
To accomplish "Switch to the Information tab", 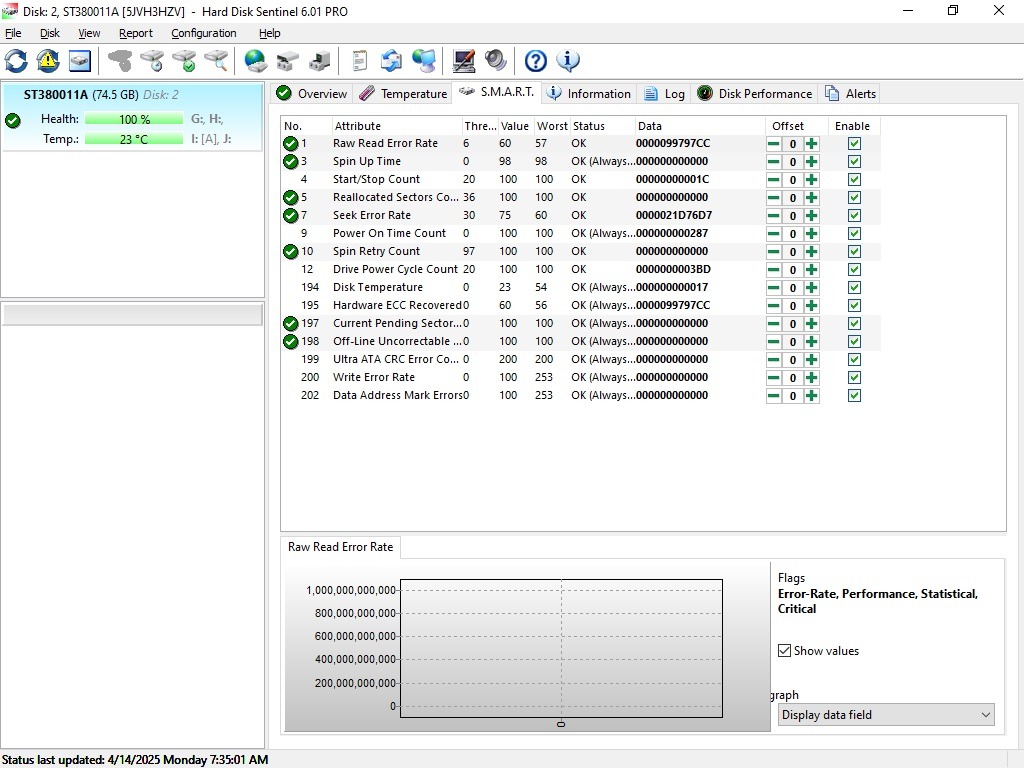I will pos(589,93).
